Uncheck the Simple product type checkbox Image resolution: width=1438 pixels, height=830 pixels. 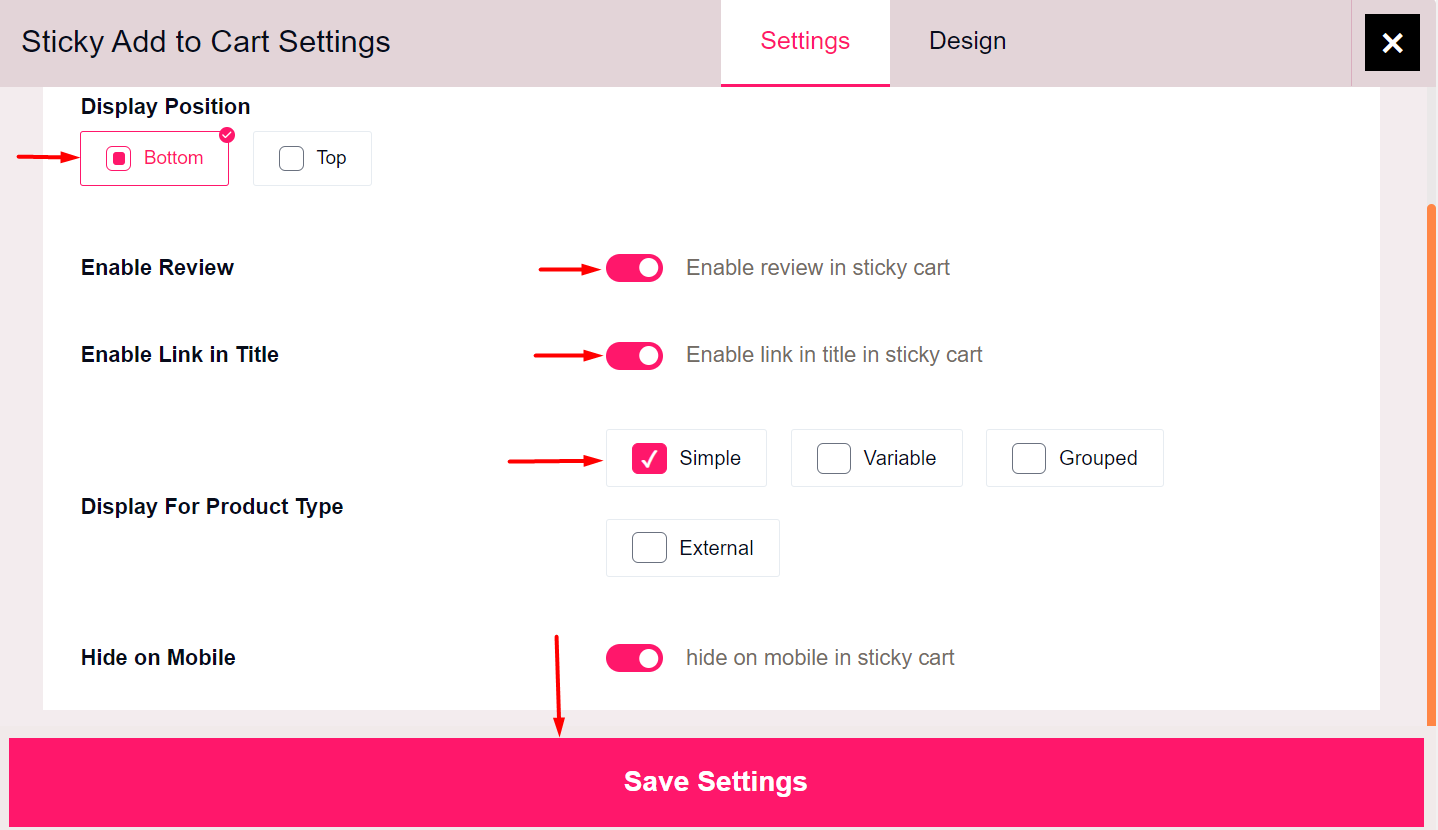pyautogui.click(x=649, y=458)
